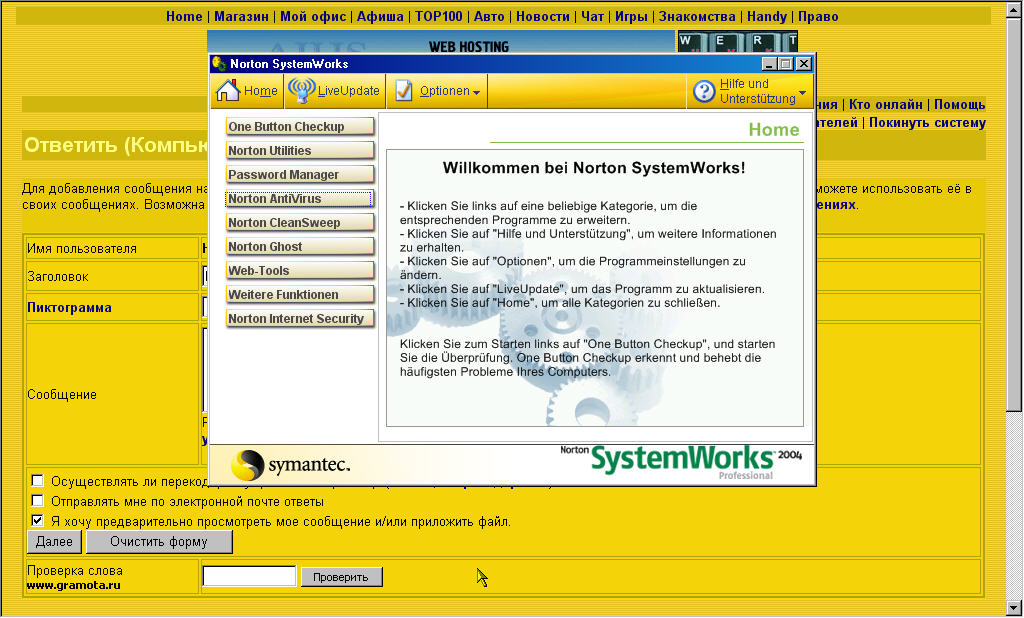Click the 'Заголовок' table label
The height and width of the screenshot is (618, 1024).
click(57, 276)
